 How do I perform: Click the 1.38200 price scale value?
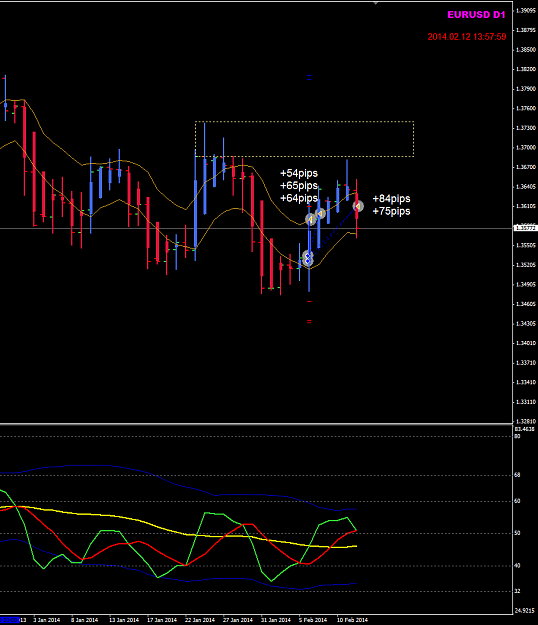click(525, 69)
